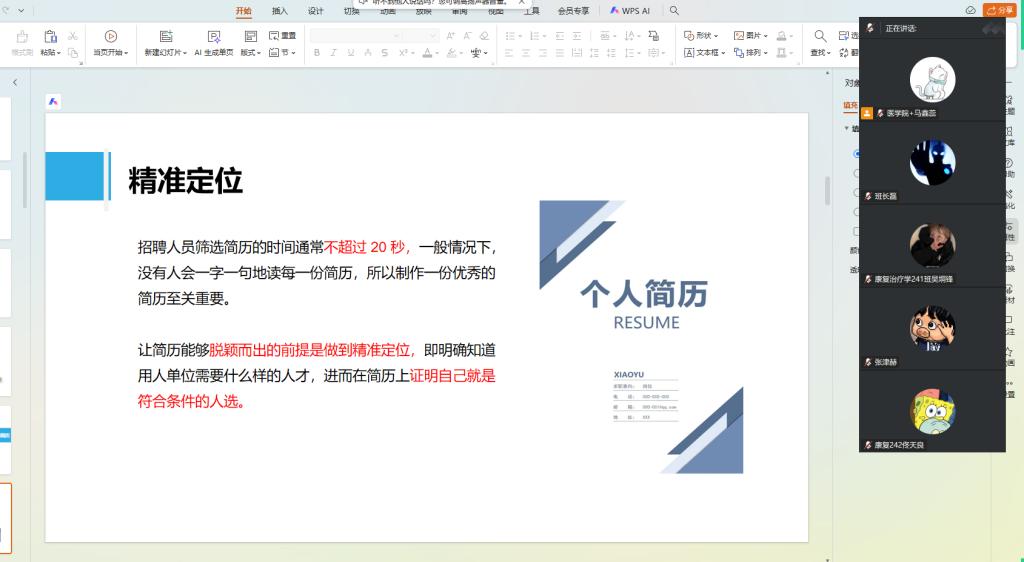Click the orange 分享 share button
1024x562 pixels.
click(x=999, y=10)
